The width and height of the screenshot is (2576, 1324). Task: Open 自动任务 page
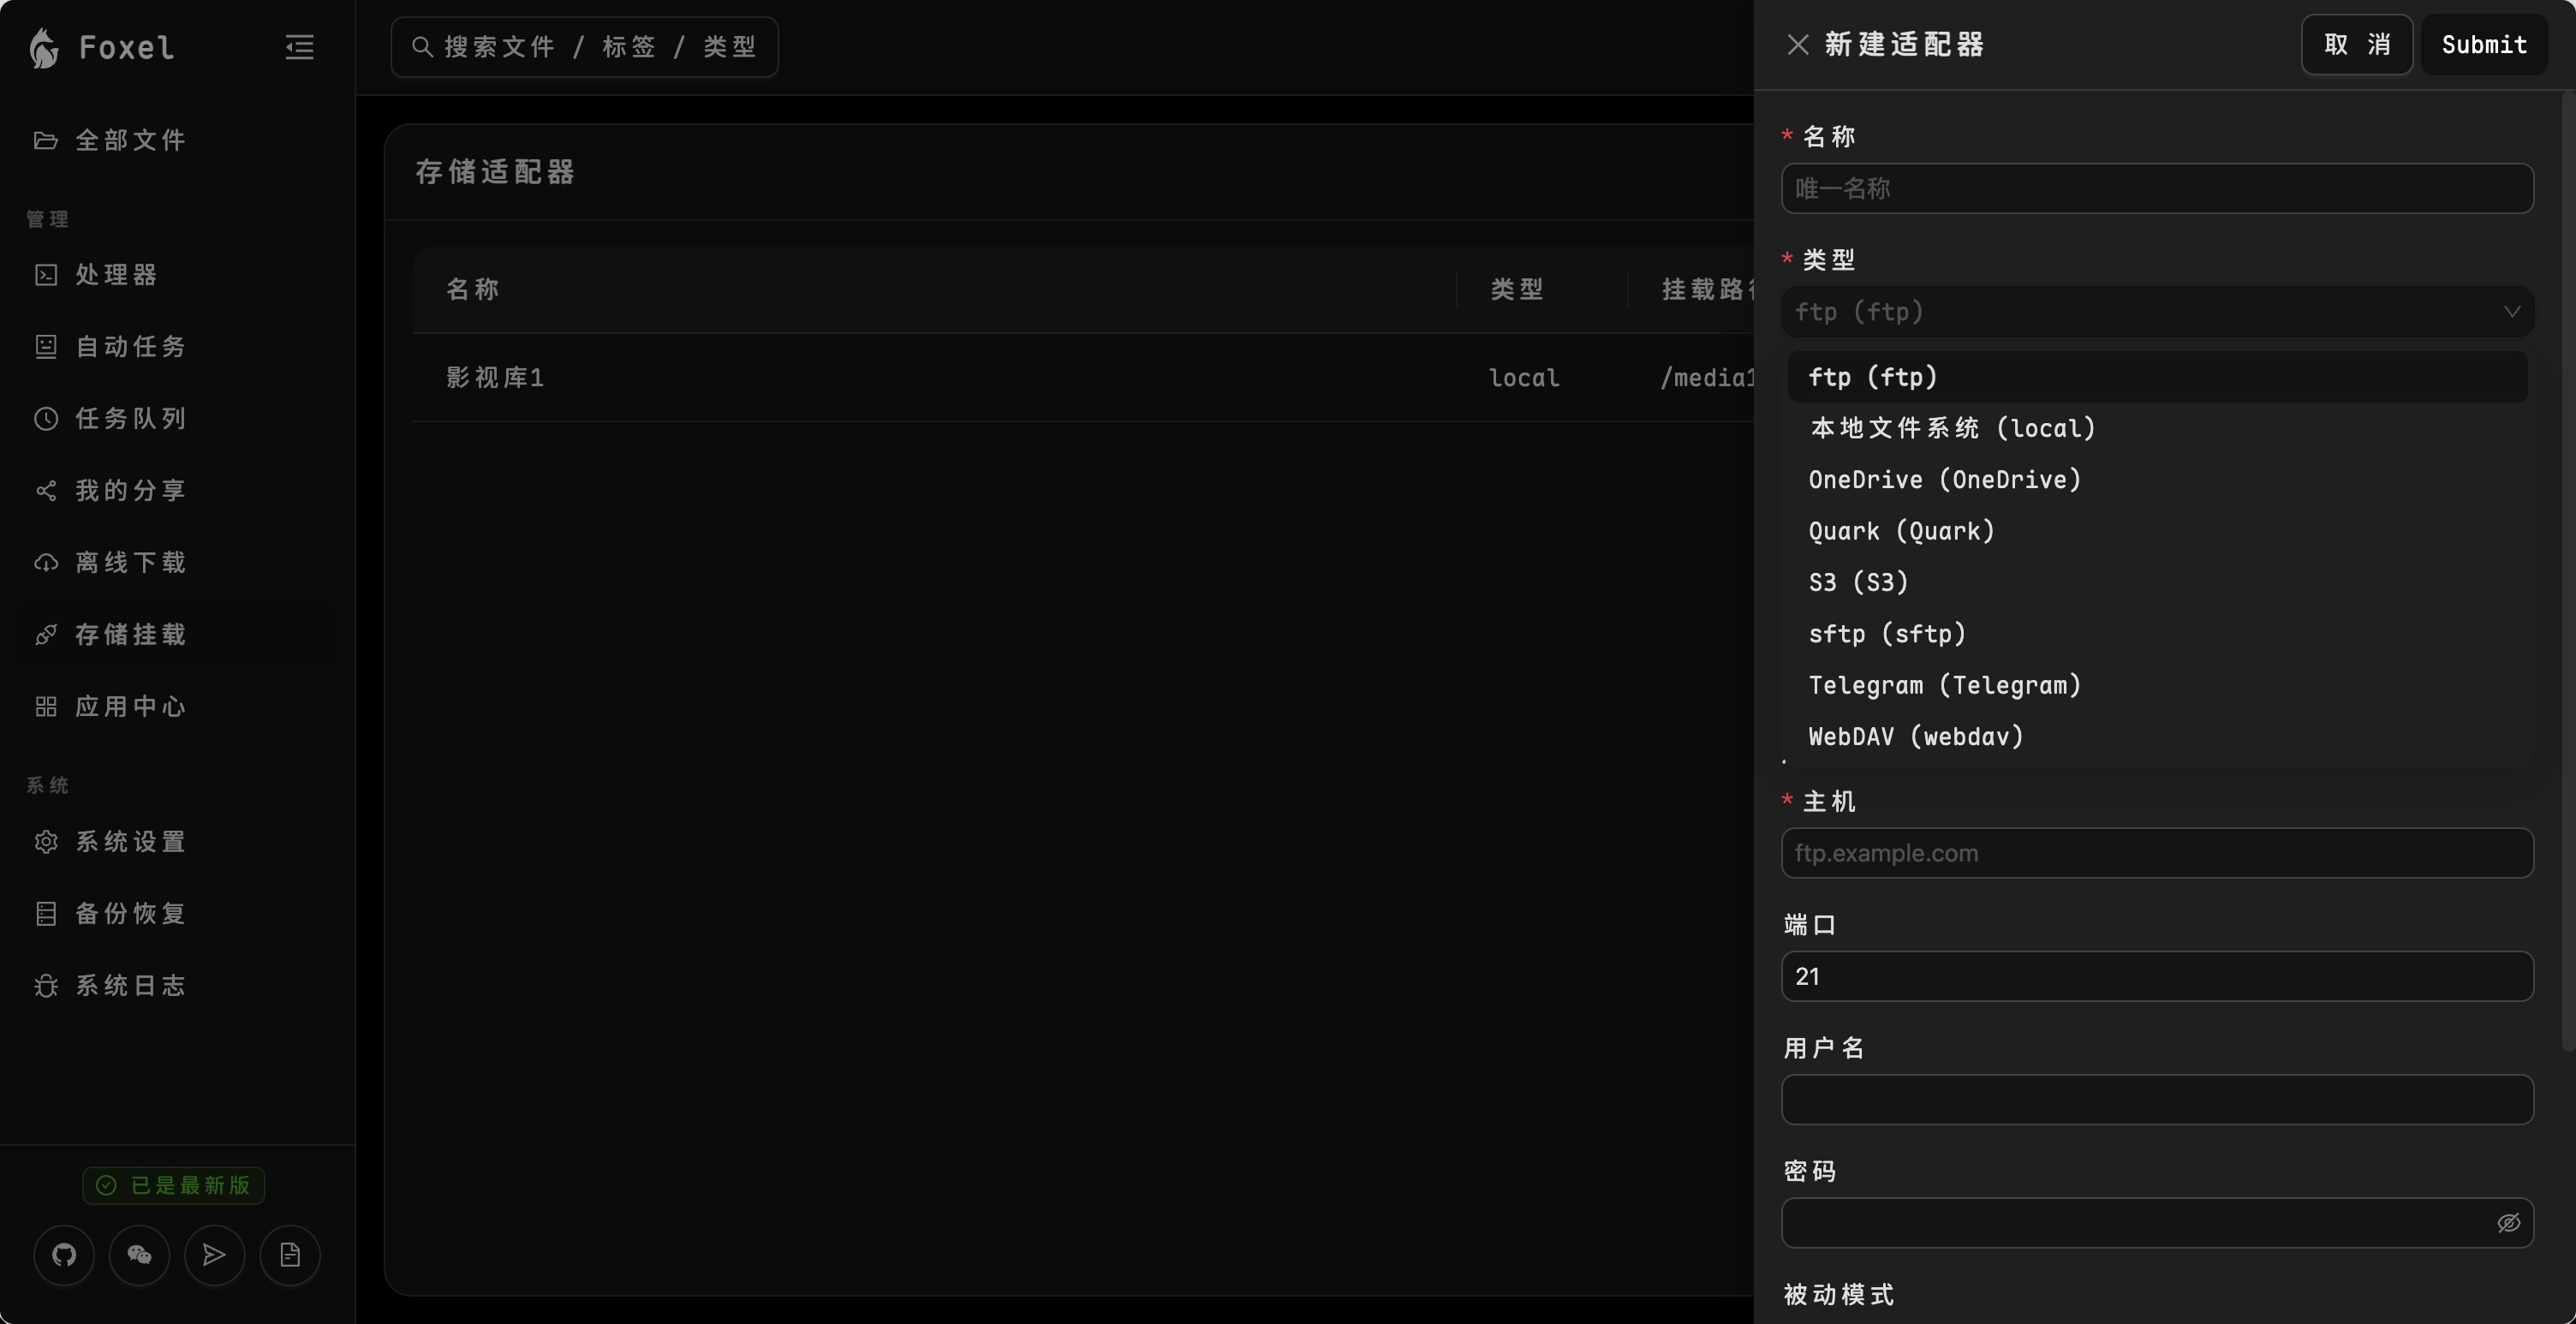(x=178, y=347)
